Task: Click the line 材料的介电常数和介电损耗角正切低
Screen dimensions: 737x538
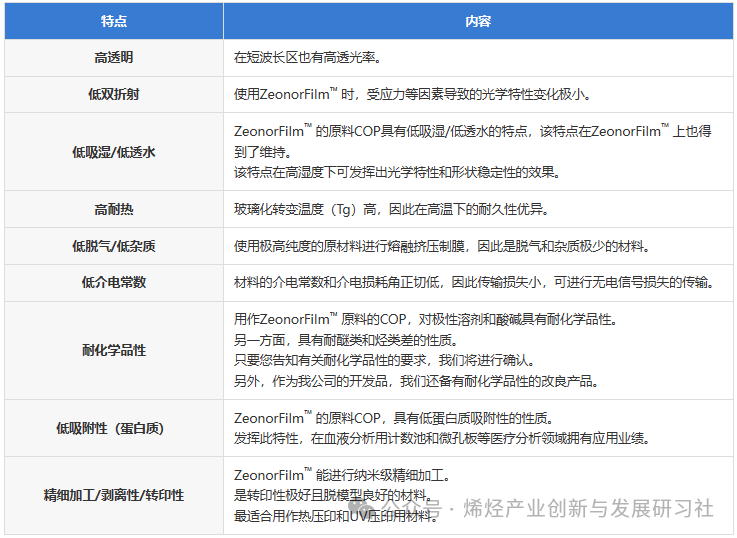Action: click(x=474, y=282)
